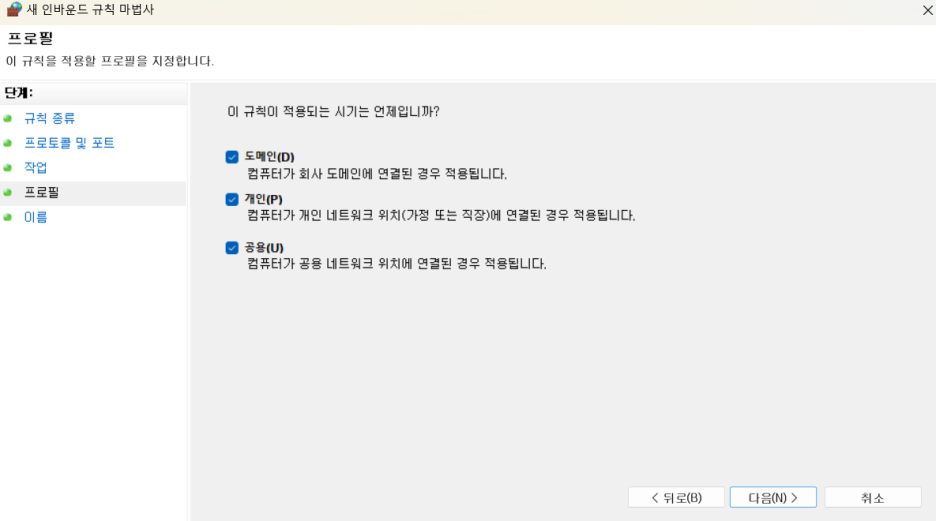Image resolution: width=936 pixels, height=521 pixels.
Task: Open the 프로토콜 및 포트 step link
Action: 69,143
